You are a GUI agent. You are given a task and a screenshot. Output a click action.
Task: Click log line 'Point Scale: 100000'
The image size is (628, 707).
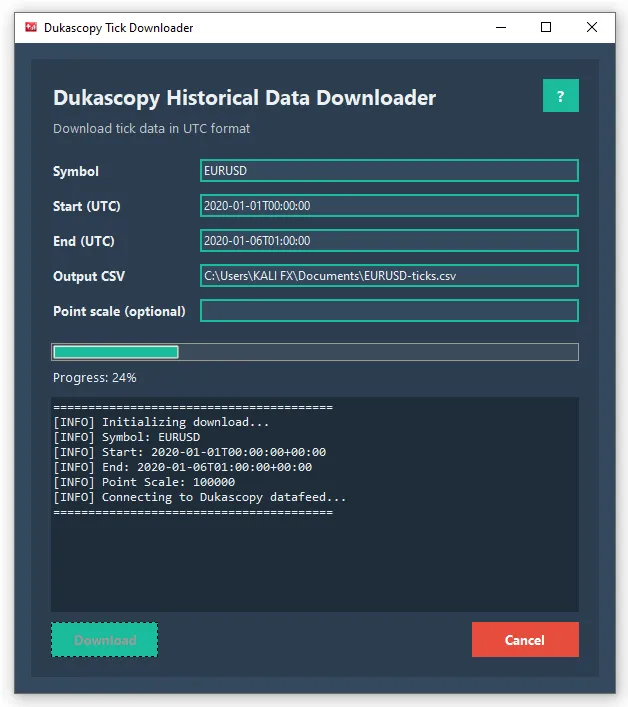(144, 482)
